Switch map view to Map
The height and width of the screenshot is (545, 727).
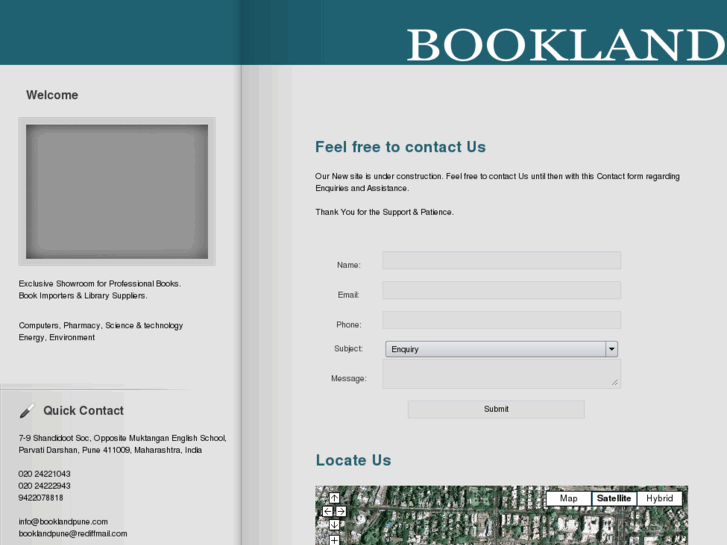[568, 498]
